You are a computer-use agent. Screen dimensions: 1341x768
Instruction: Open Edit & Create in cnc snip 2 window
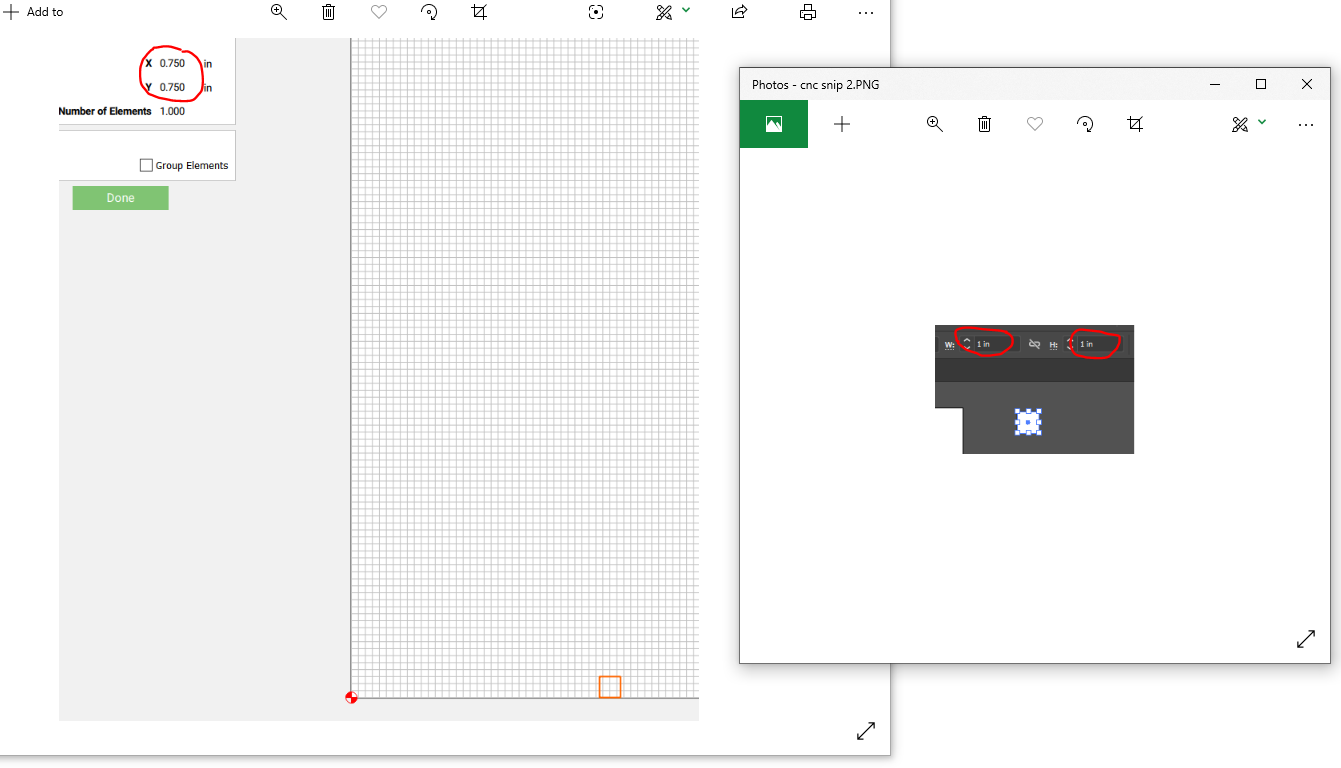click(x=1240, y=124)
